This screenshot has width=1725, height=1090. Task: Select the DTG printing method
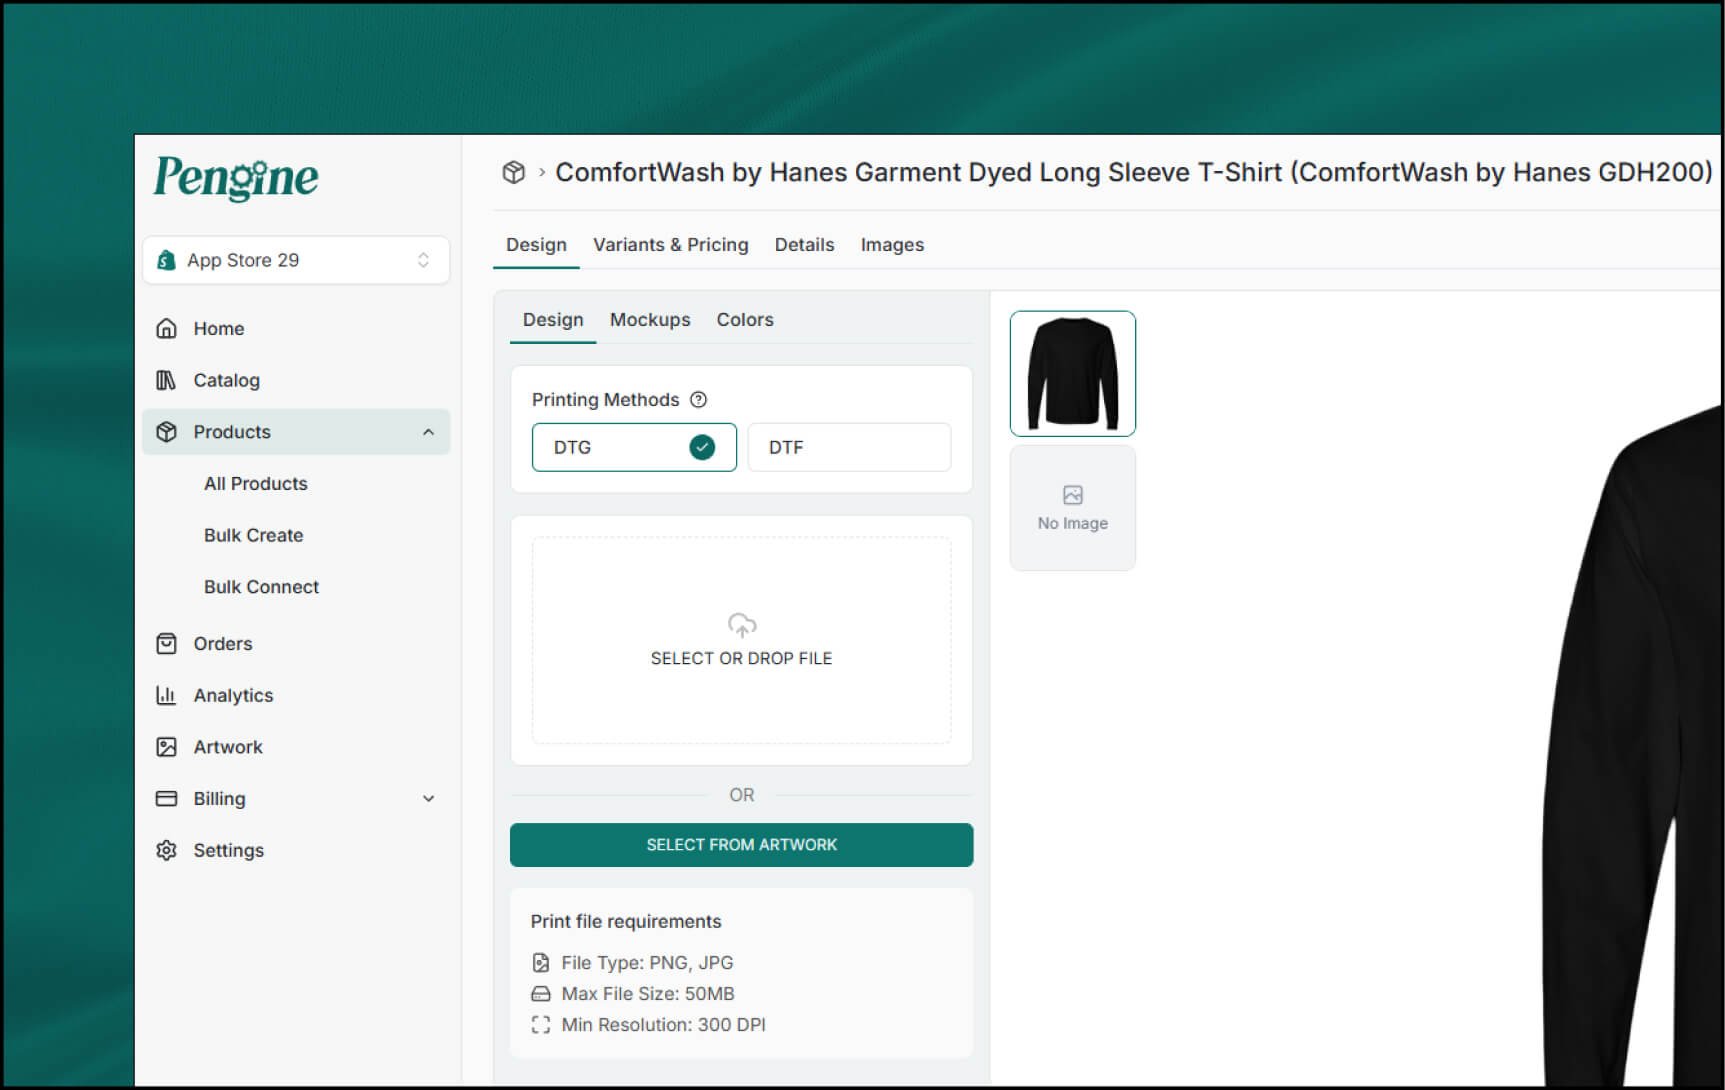[x=634, y=447]
